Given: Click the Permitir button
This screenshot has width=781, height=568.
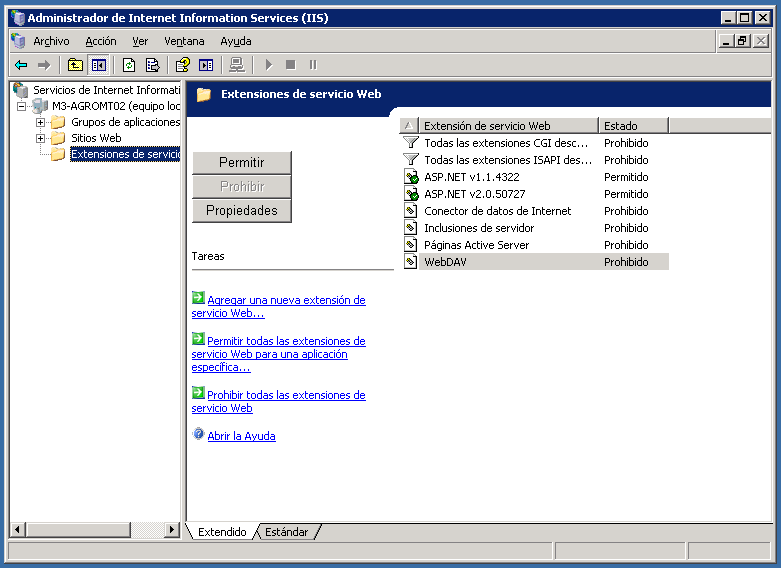Looking at the screenshot, I should tap(242, 162).
